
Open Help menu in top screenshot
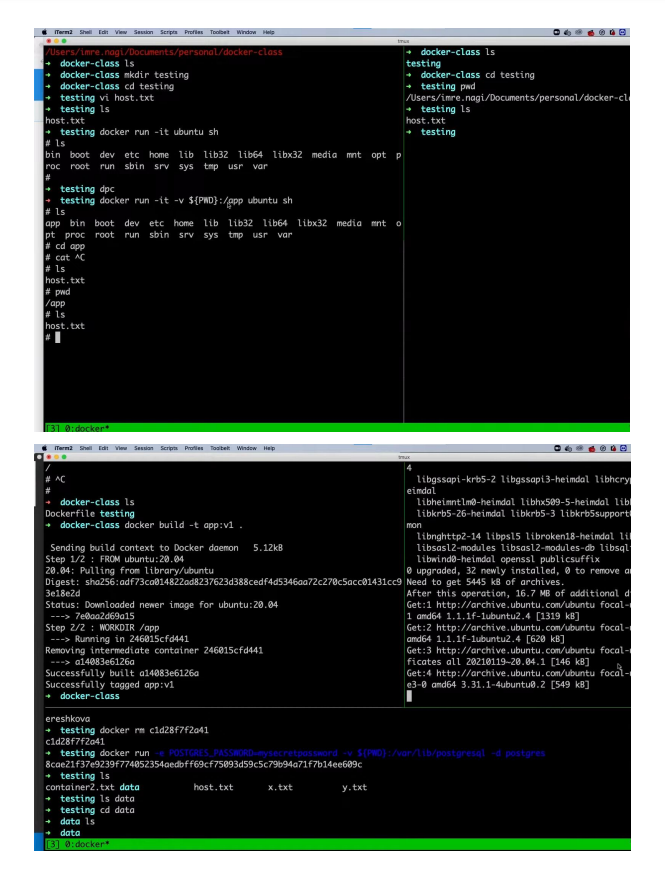[268, 32]
